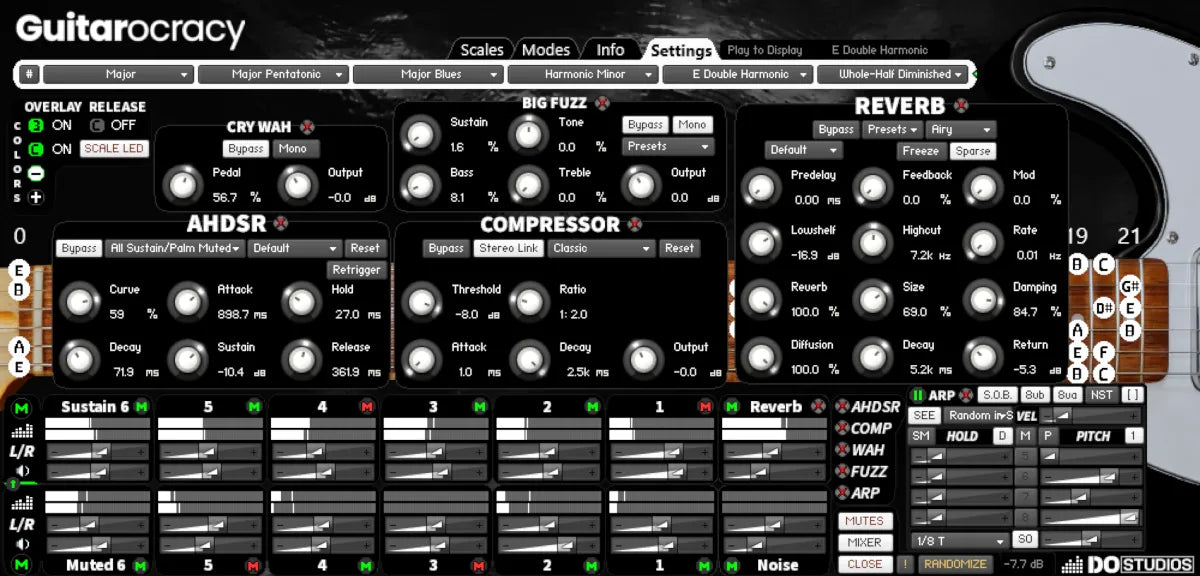
Task: Close the BIG FUZZ panel with red X
Action: tap(601, 103)
